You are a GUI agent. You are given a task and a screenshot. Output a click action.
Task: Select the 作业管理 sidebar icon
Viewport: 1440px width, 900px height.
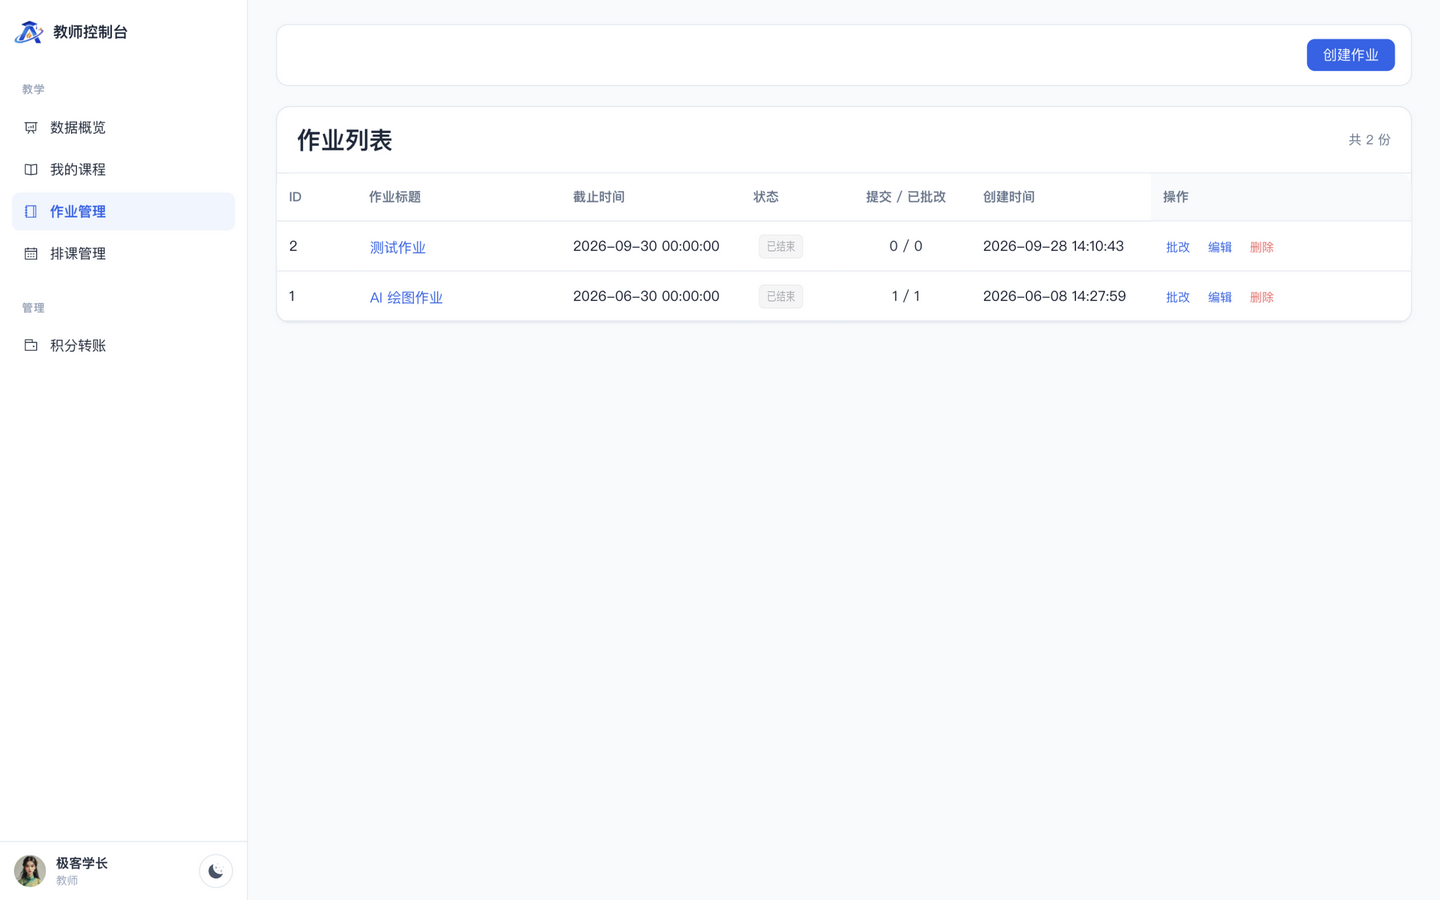click(x=31, y=212)
